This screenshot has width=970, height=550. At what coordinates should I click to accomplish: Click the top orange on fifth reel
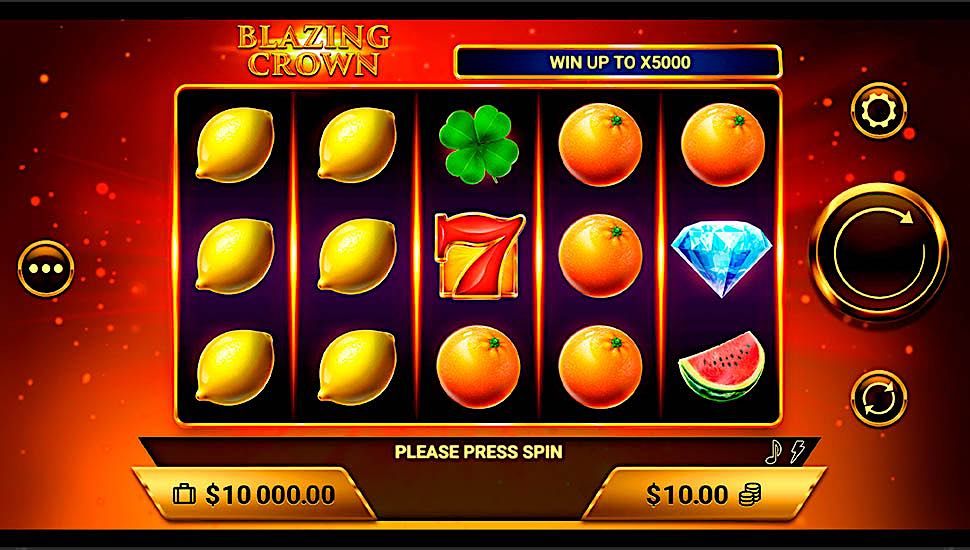tap(723, 145)
